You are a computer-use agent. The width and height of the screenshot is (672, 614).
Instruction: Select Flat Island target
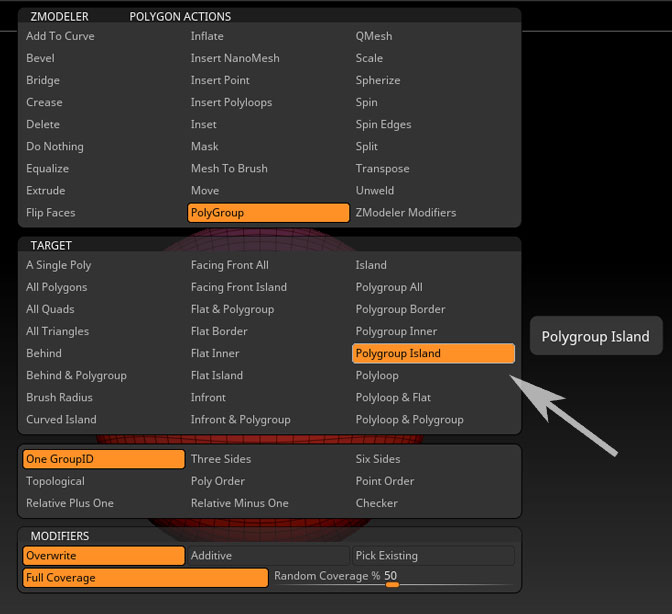[x=217, y=375]
